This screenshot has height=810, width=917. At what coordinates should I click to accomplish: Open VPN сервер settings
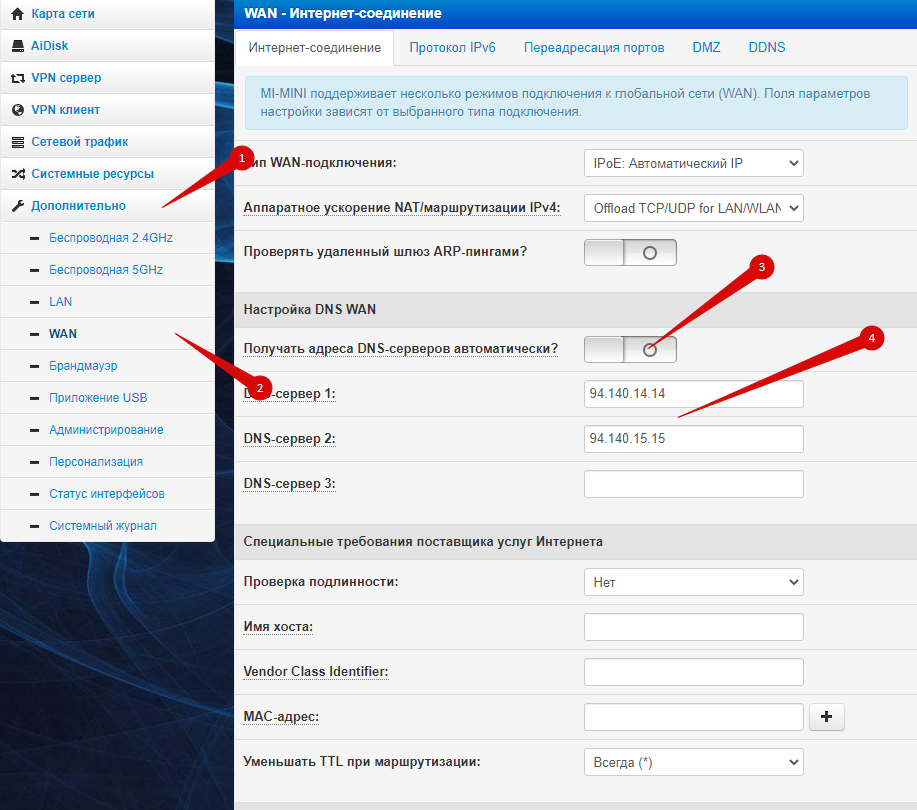tap(108, 78)
